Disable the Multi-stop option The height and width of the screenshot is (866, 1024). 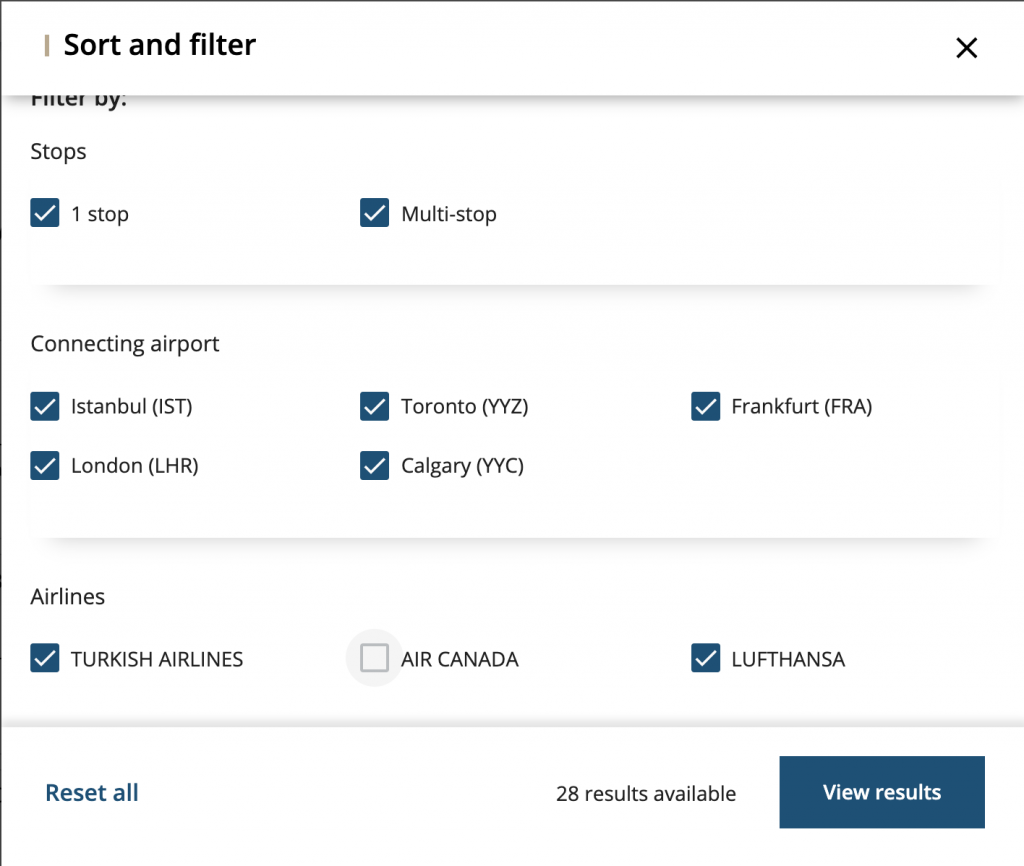click(374, 213)
